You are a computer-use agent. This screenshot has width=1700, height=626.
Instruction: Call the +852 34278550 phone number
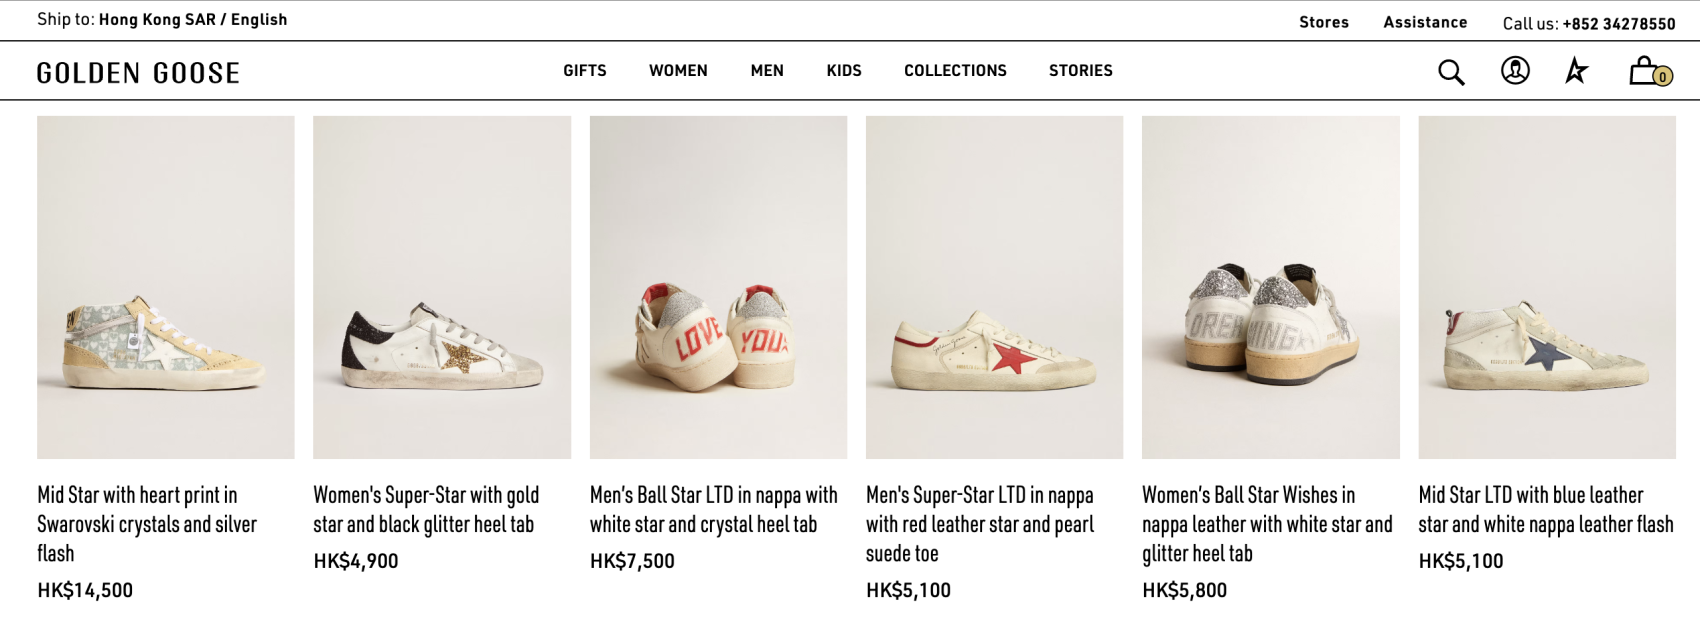(1619, 24)
